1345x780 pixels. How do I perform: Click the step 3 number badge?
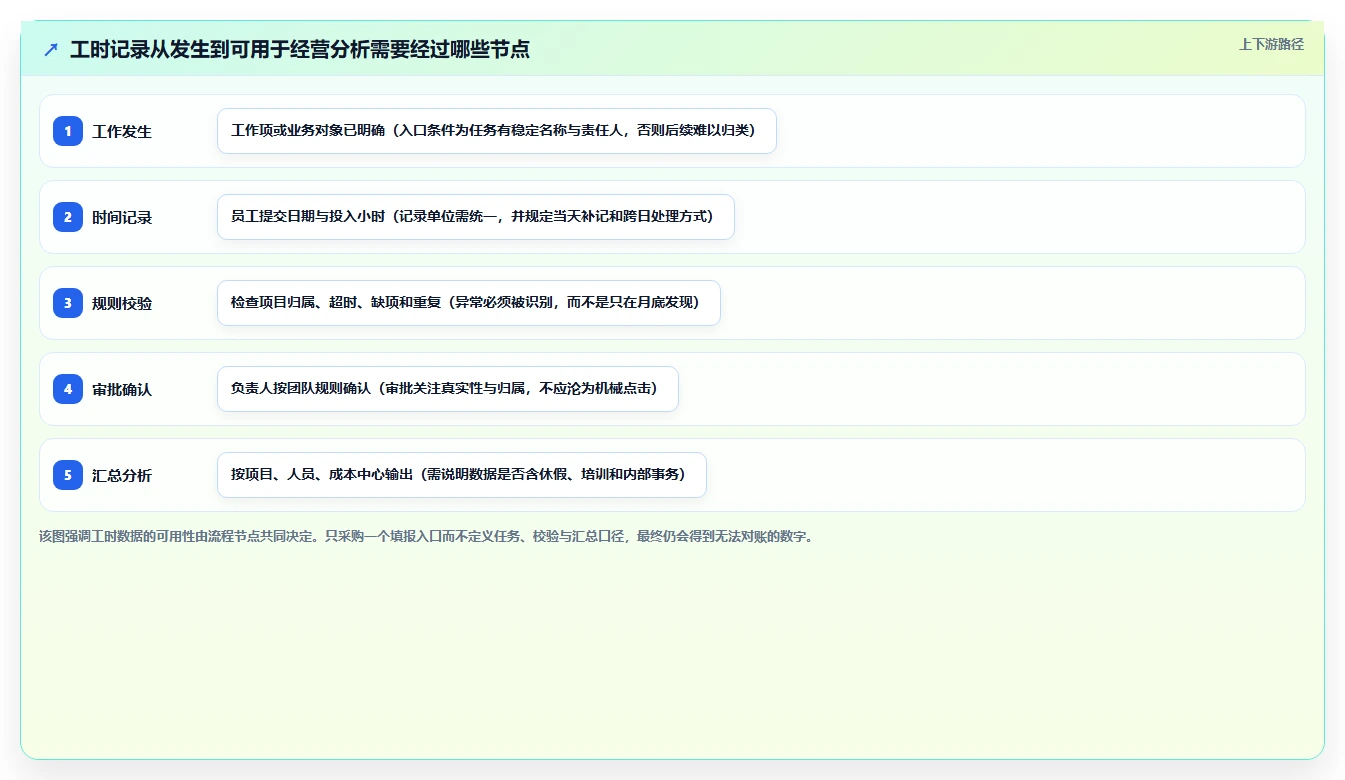[x=68, y=302]
